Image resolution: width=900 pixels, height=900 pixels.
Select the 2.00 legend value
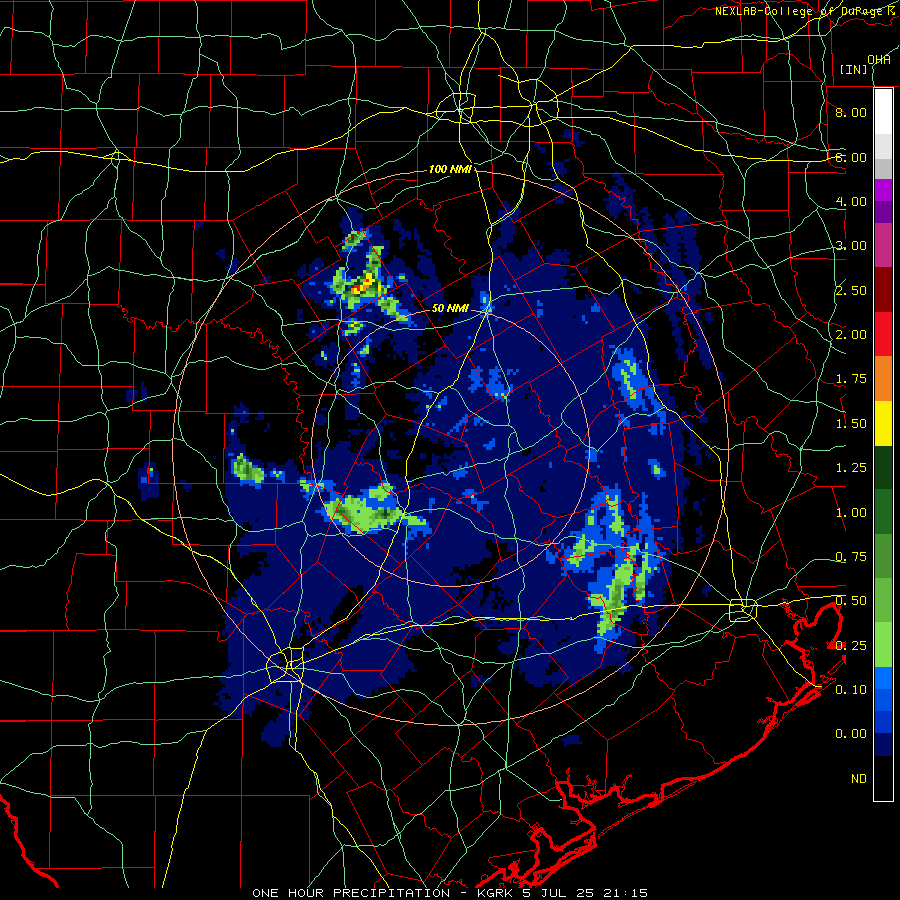pyautogui.click(x=851, y=335)
